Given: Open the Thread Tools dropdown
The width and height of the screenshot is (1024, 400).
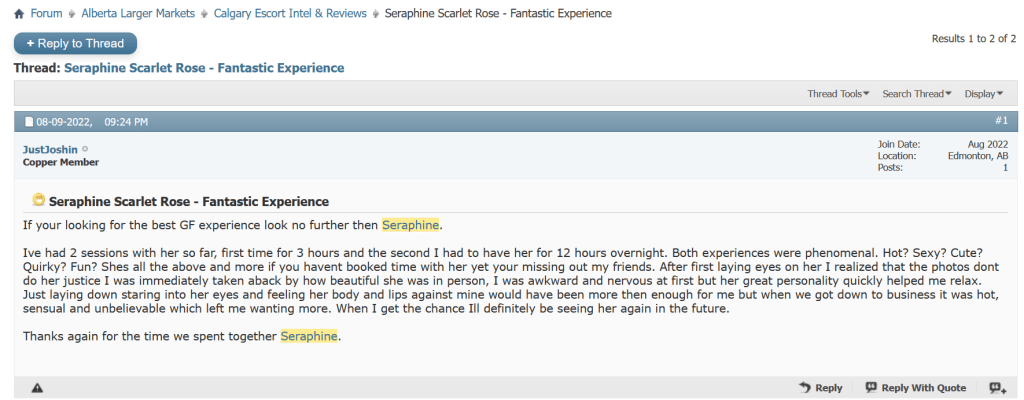Looking at the screenshot, I should [838, 94].
